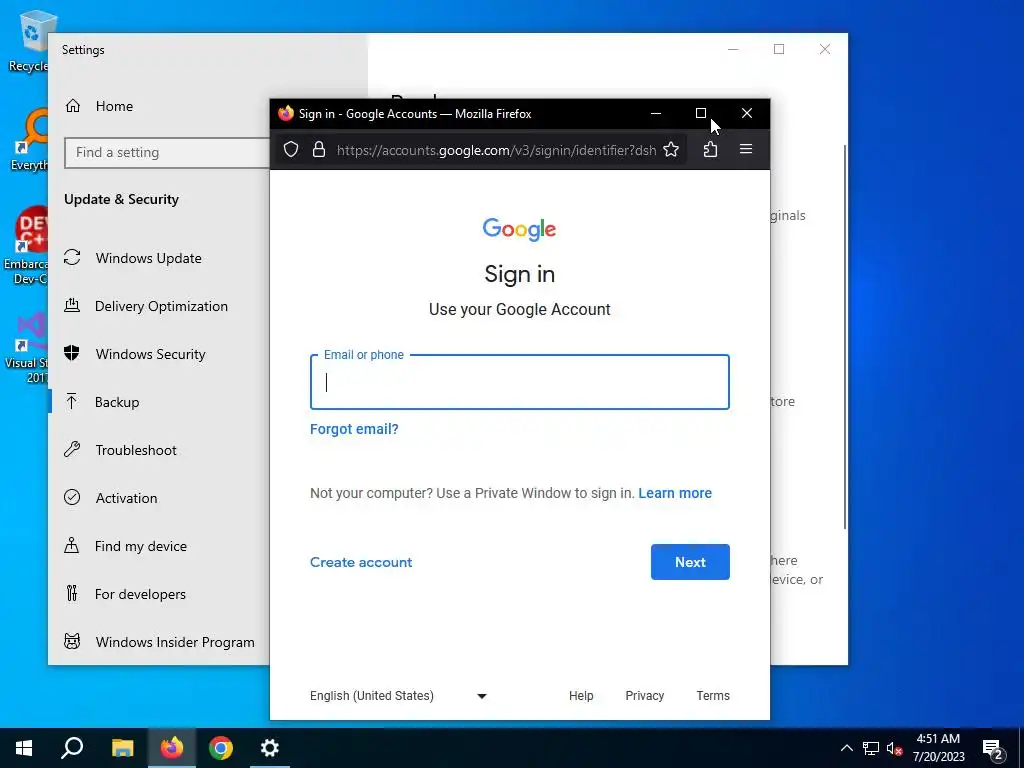Image resolution: width=1024 pixels, height=768 pixels.
Task: Click the Delivery Optimization icon
Action: tap(72, 305)
